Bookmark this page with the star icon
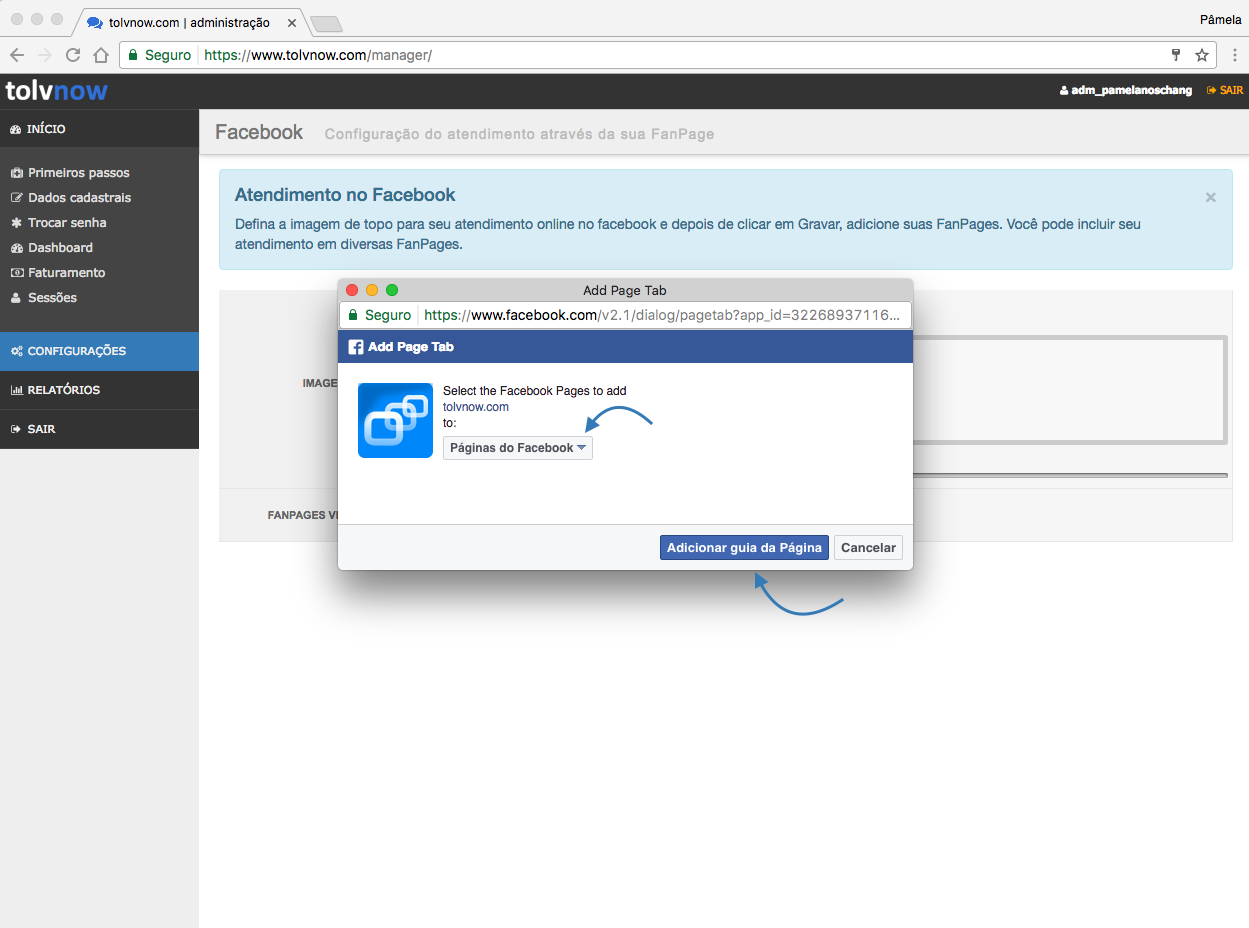The width and height of the screenshot is (1249, 928). point(1202,55)
